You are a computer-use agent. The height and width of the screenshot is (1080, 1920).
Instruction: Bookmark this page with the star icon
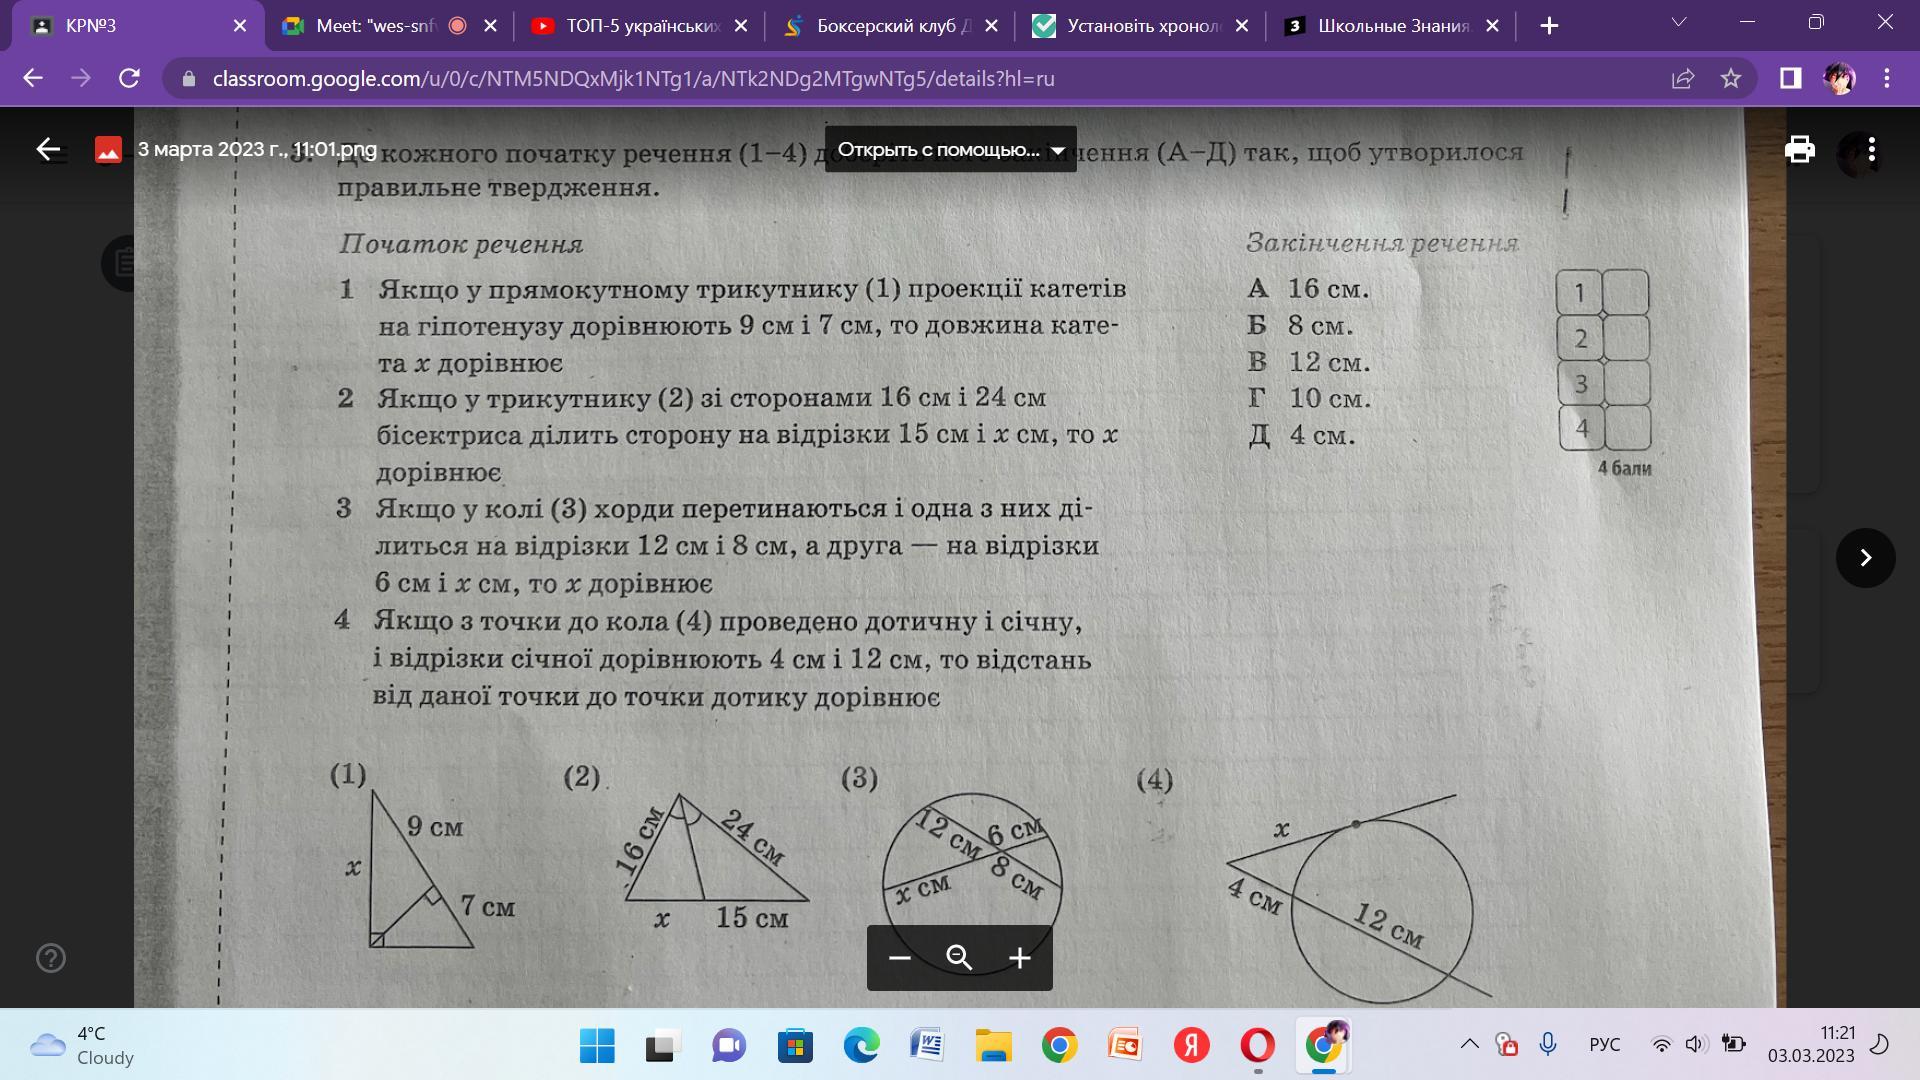1731,78
